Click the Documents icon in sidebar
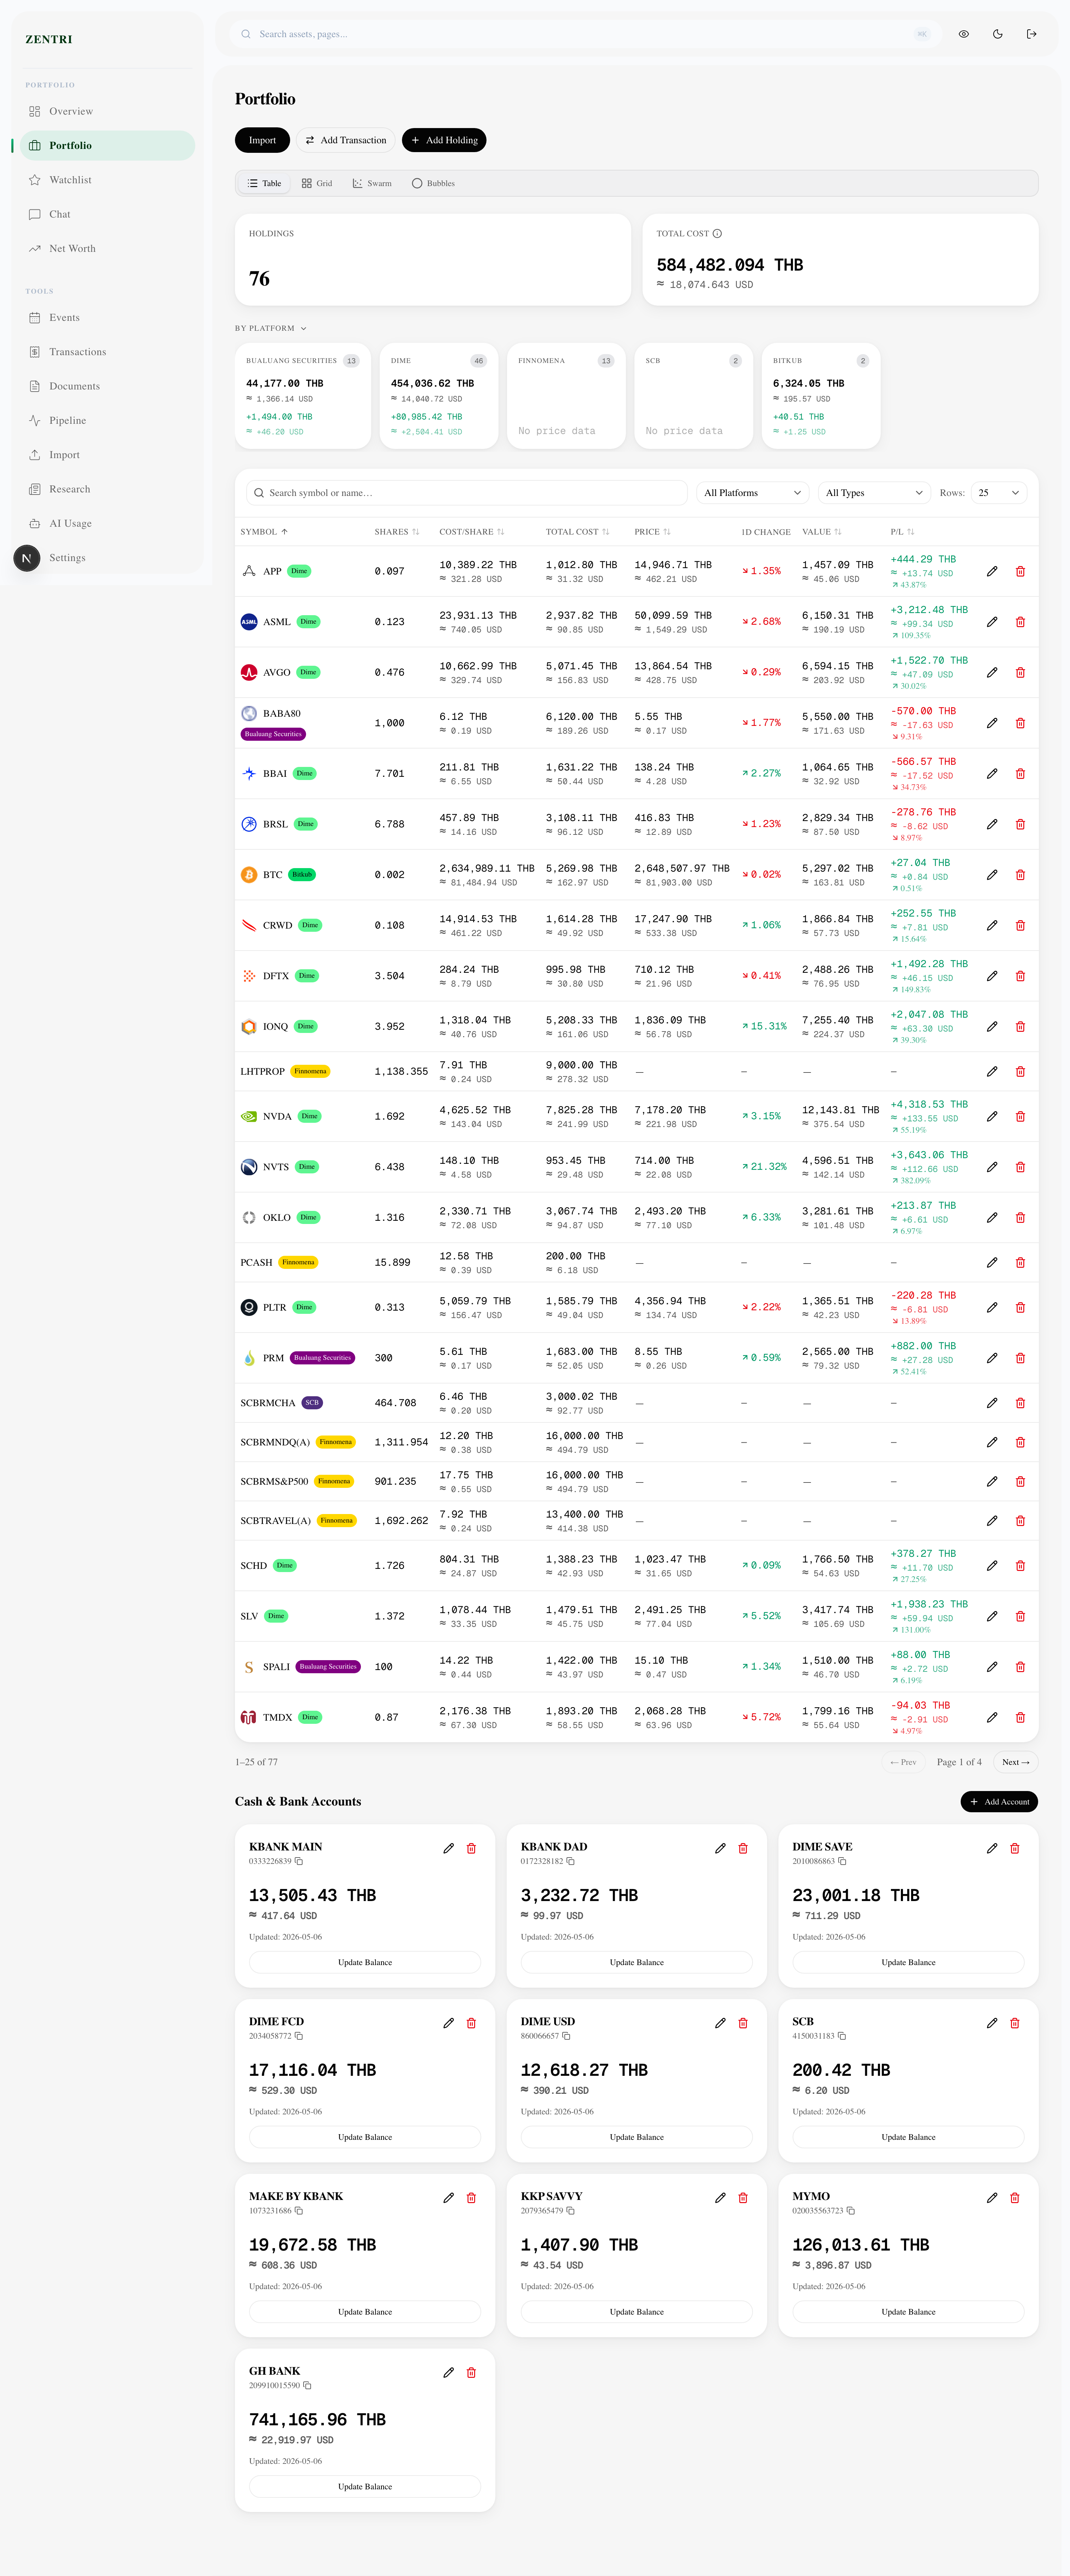This screenshot has width=1070, height=2576. pos(35,386)
